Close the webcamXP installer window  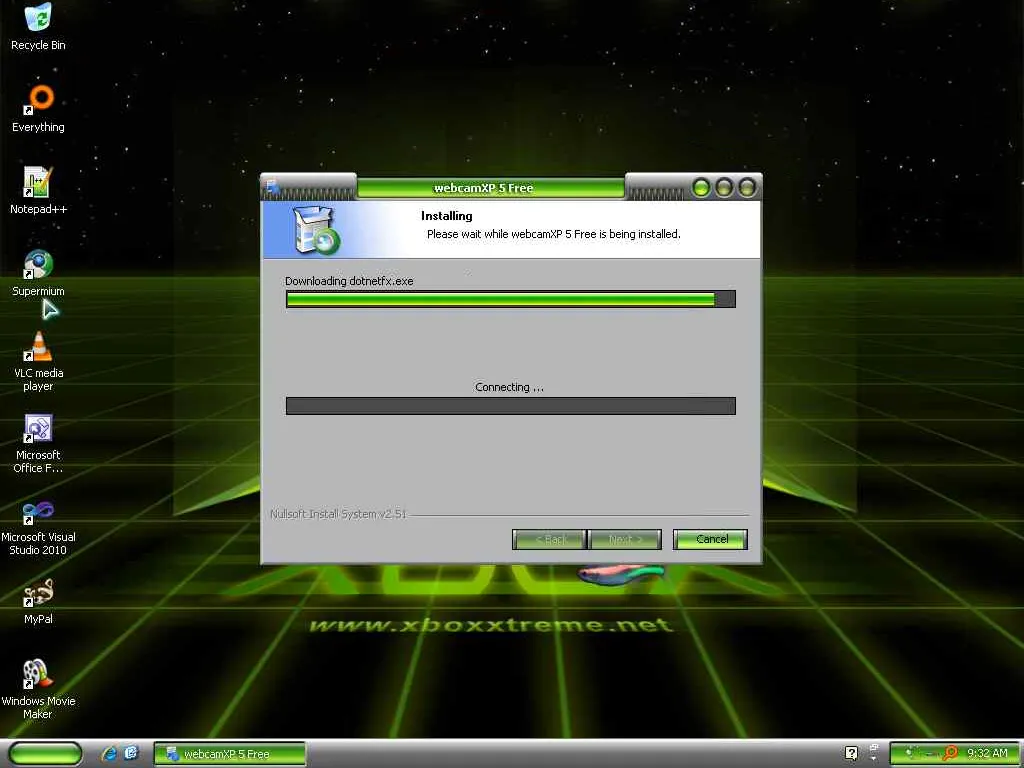[746, 188]
